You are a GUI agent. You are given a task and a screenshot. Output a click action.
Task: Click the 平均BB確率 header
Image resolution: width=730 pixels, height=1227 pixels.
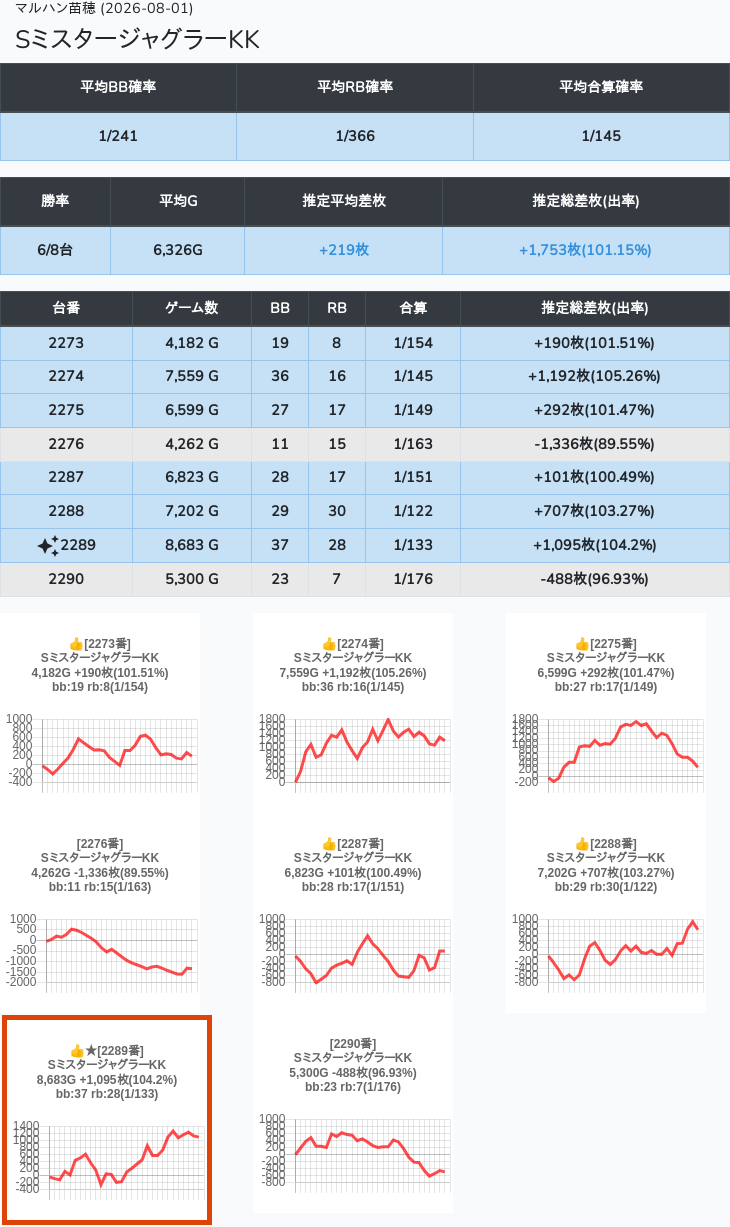[x=118, y=87]
